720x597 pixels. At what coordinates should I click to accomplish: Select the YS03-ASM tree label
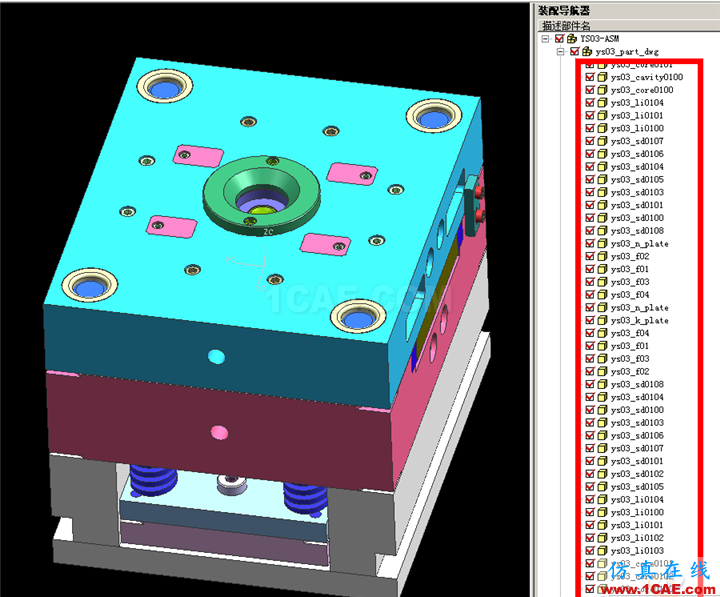[600, 39]
